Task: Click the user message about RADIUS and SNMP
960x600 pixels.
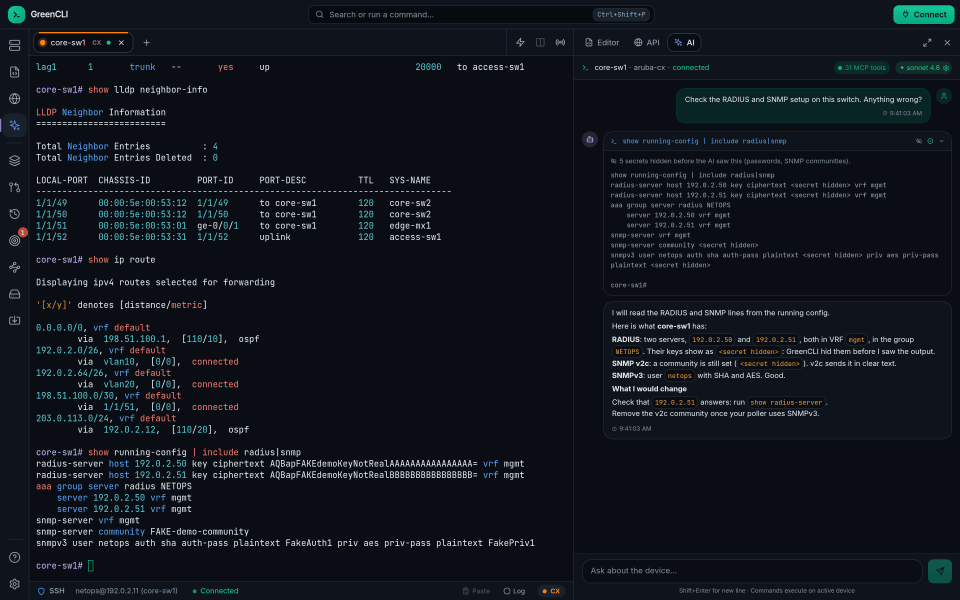Action: coord(803,105)
